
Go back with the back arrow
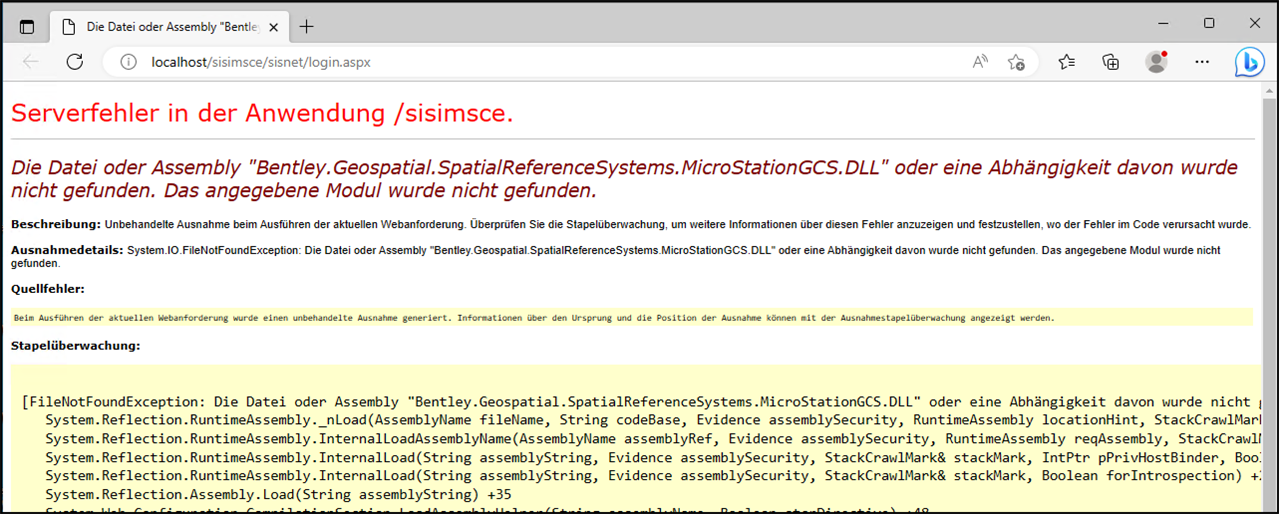tap(31, 62)
